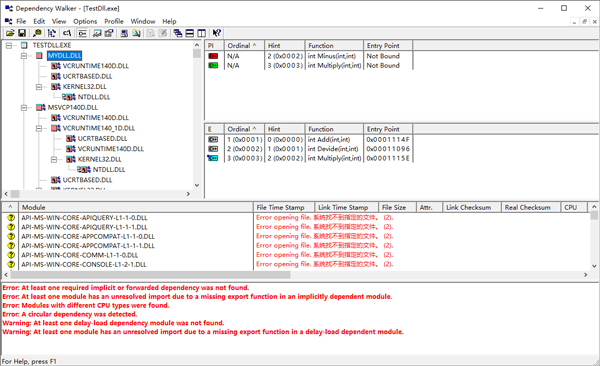Open the Options menu
Image resolution: width=600 pixels, height=366 pixels.
tap(85, 21)
